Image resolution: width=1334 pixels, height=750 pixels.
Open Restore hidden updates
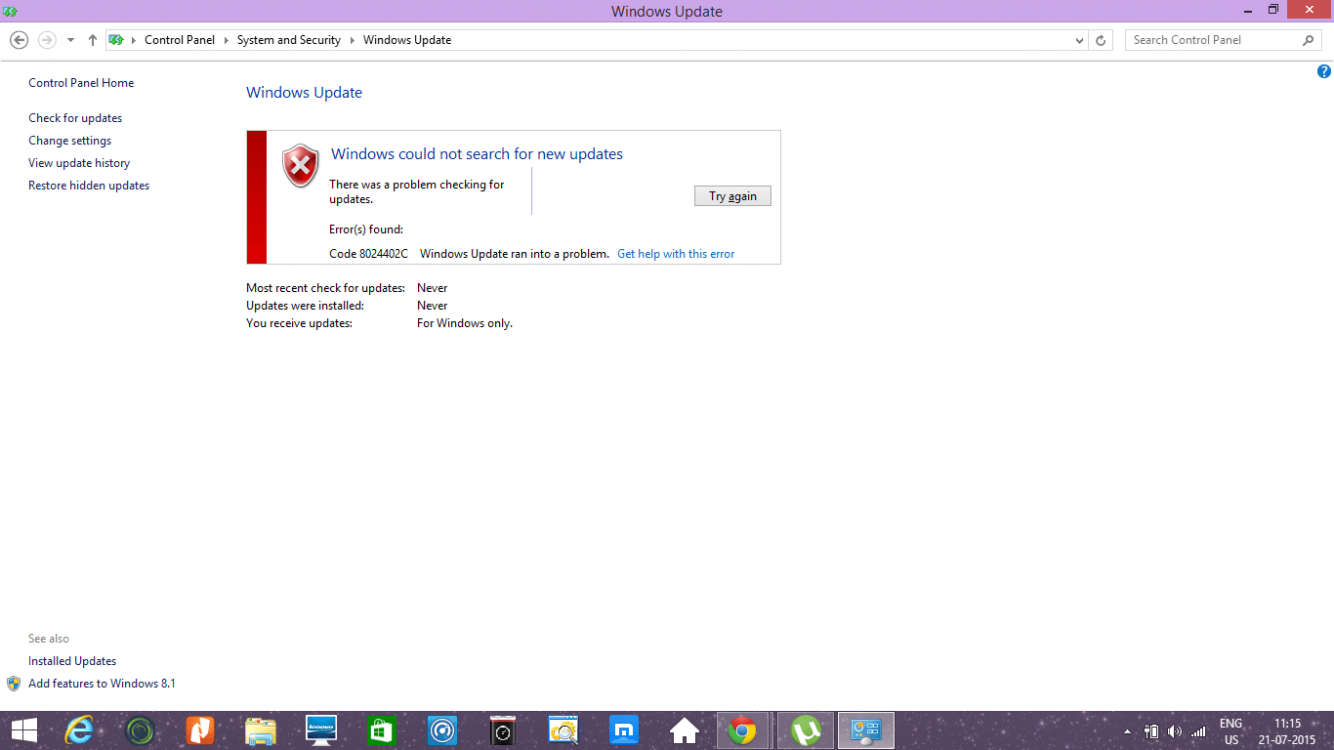click(x=89, y=186)
